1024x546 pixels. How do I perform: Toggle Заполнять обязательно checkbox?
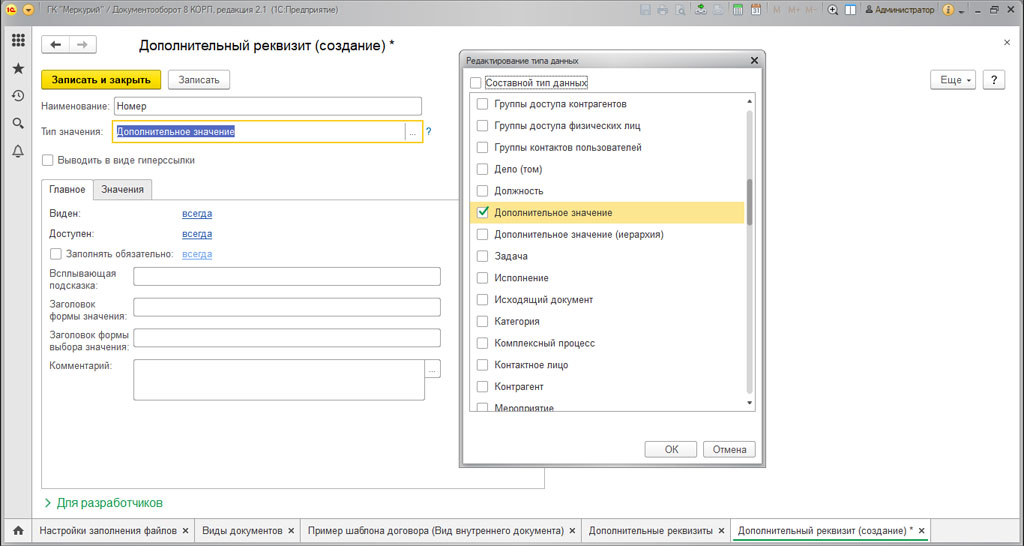tap(56, 254)
